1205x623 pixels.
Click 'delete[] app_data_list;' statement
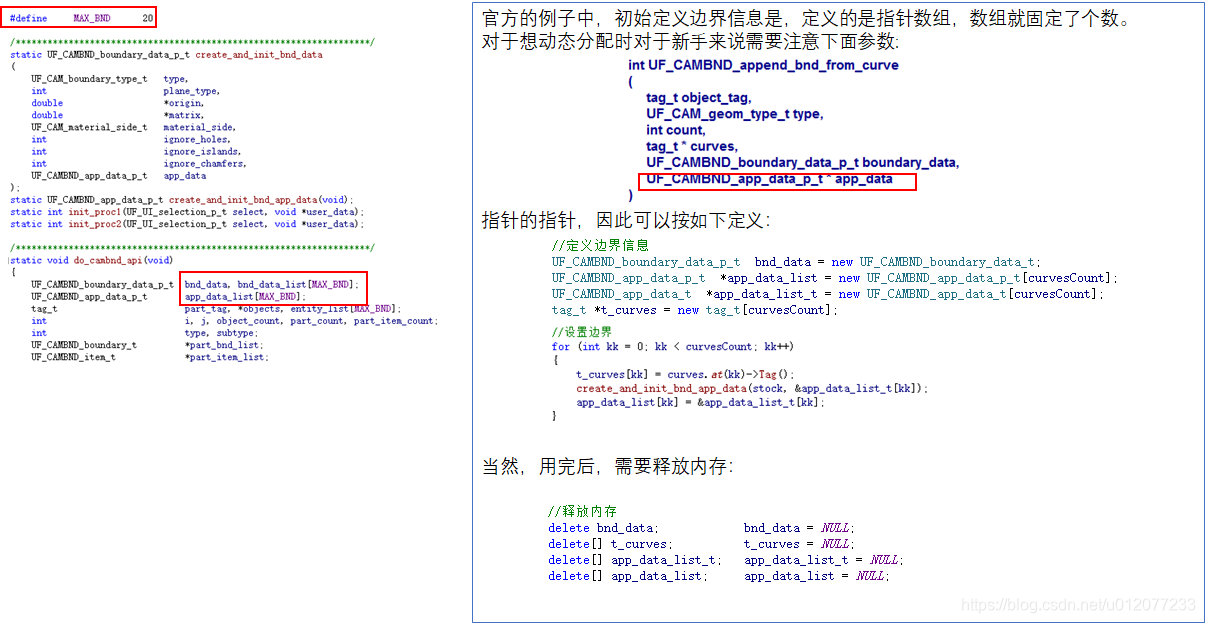point(628,576)
